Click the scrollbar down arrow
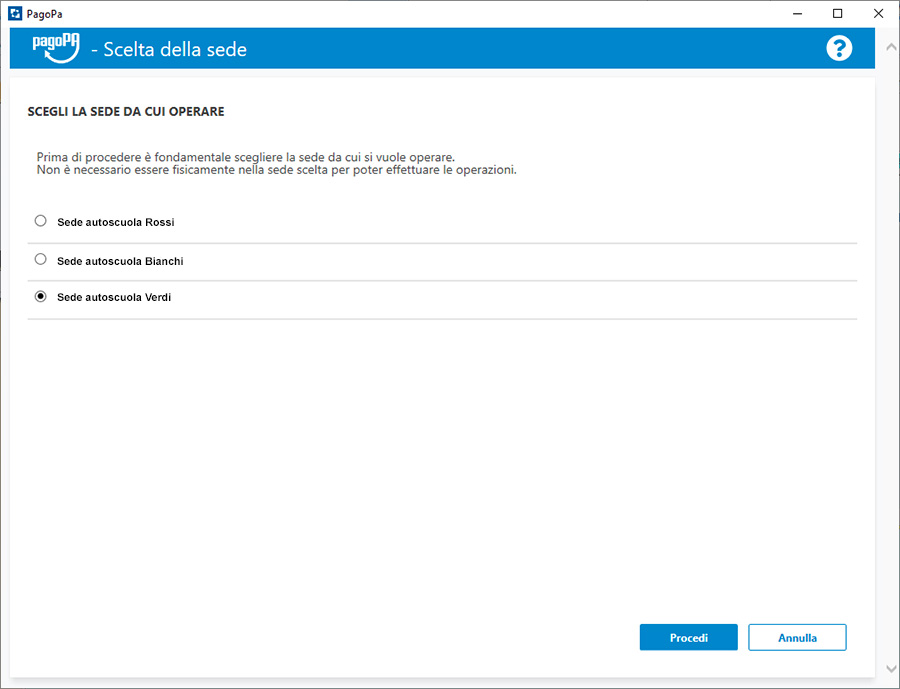 pos(890,667)
